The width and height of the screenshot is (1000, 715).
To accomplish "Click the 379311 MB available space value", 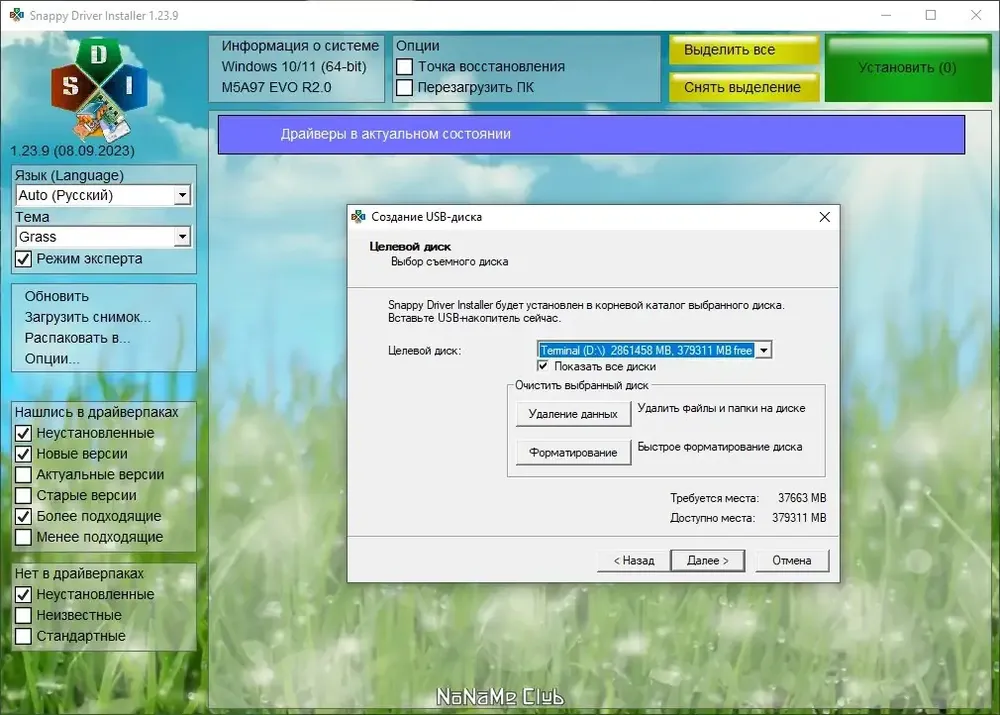I will 799,518.
